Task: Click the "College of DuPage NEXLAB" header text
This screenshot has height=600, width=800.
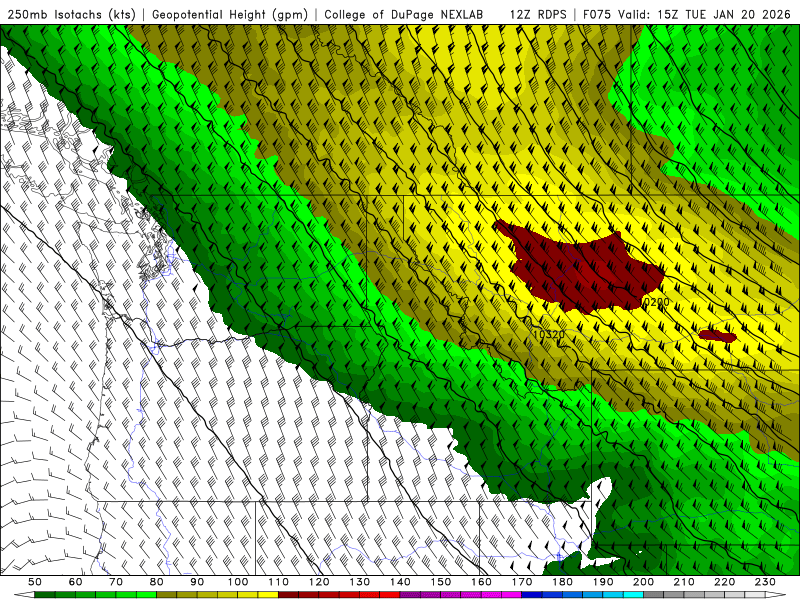Action: [404, 14]
